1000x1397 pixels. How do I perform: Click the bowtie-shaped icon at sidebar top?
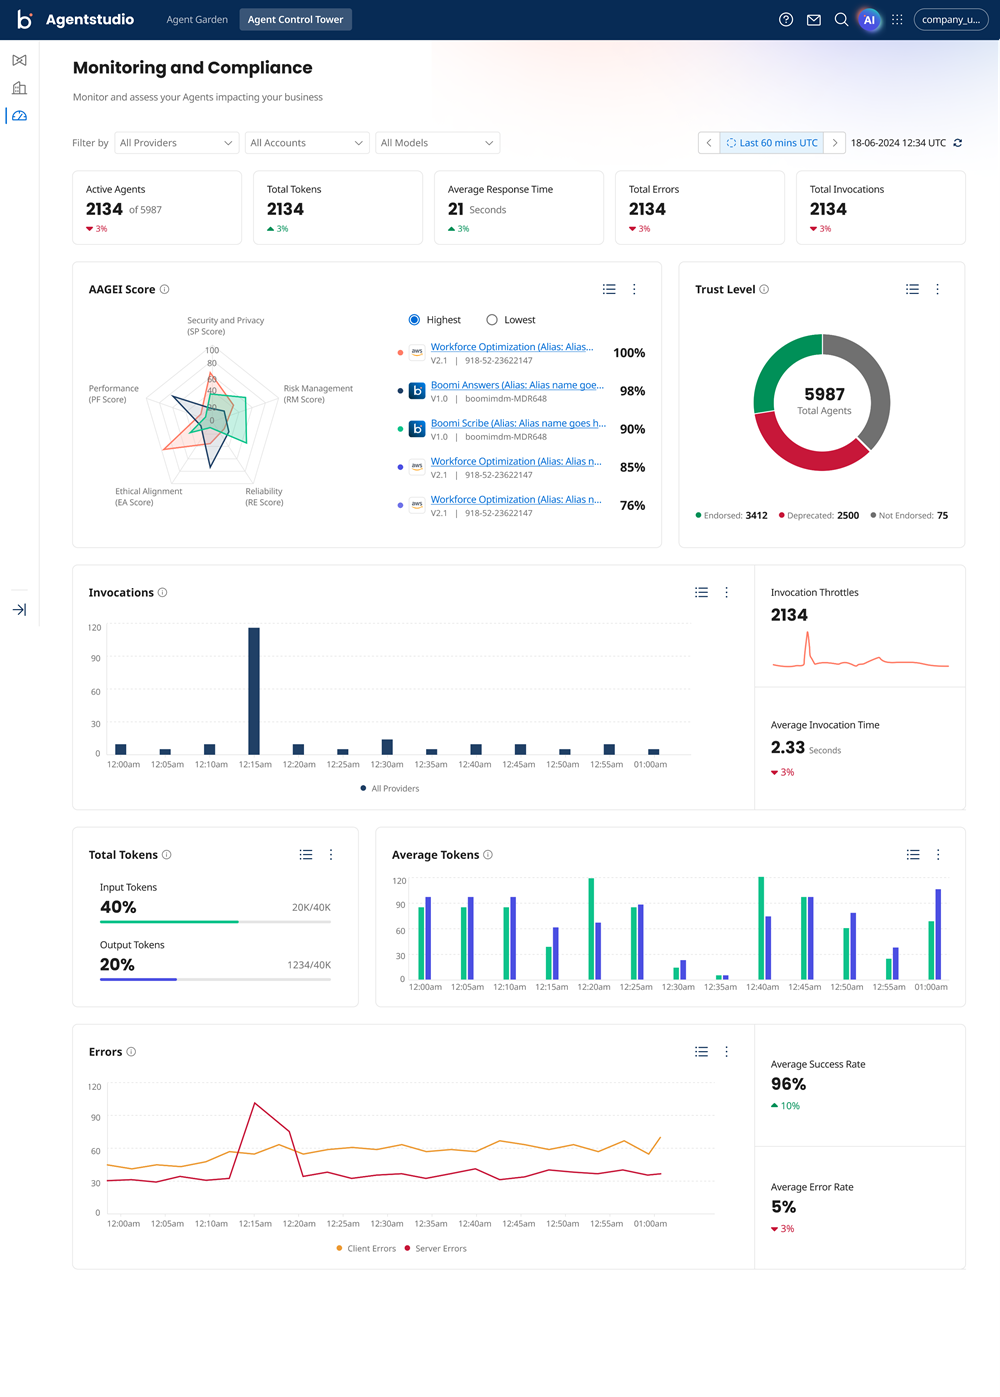point(19,60)
